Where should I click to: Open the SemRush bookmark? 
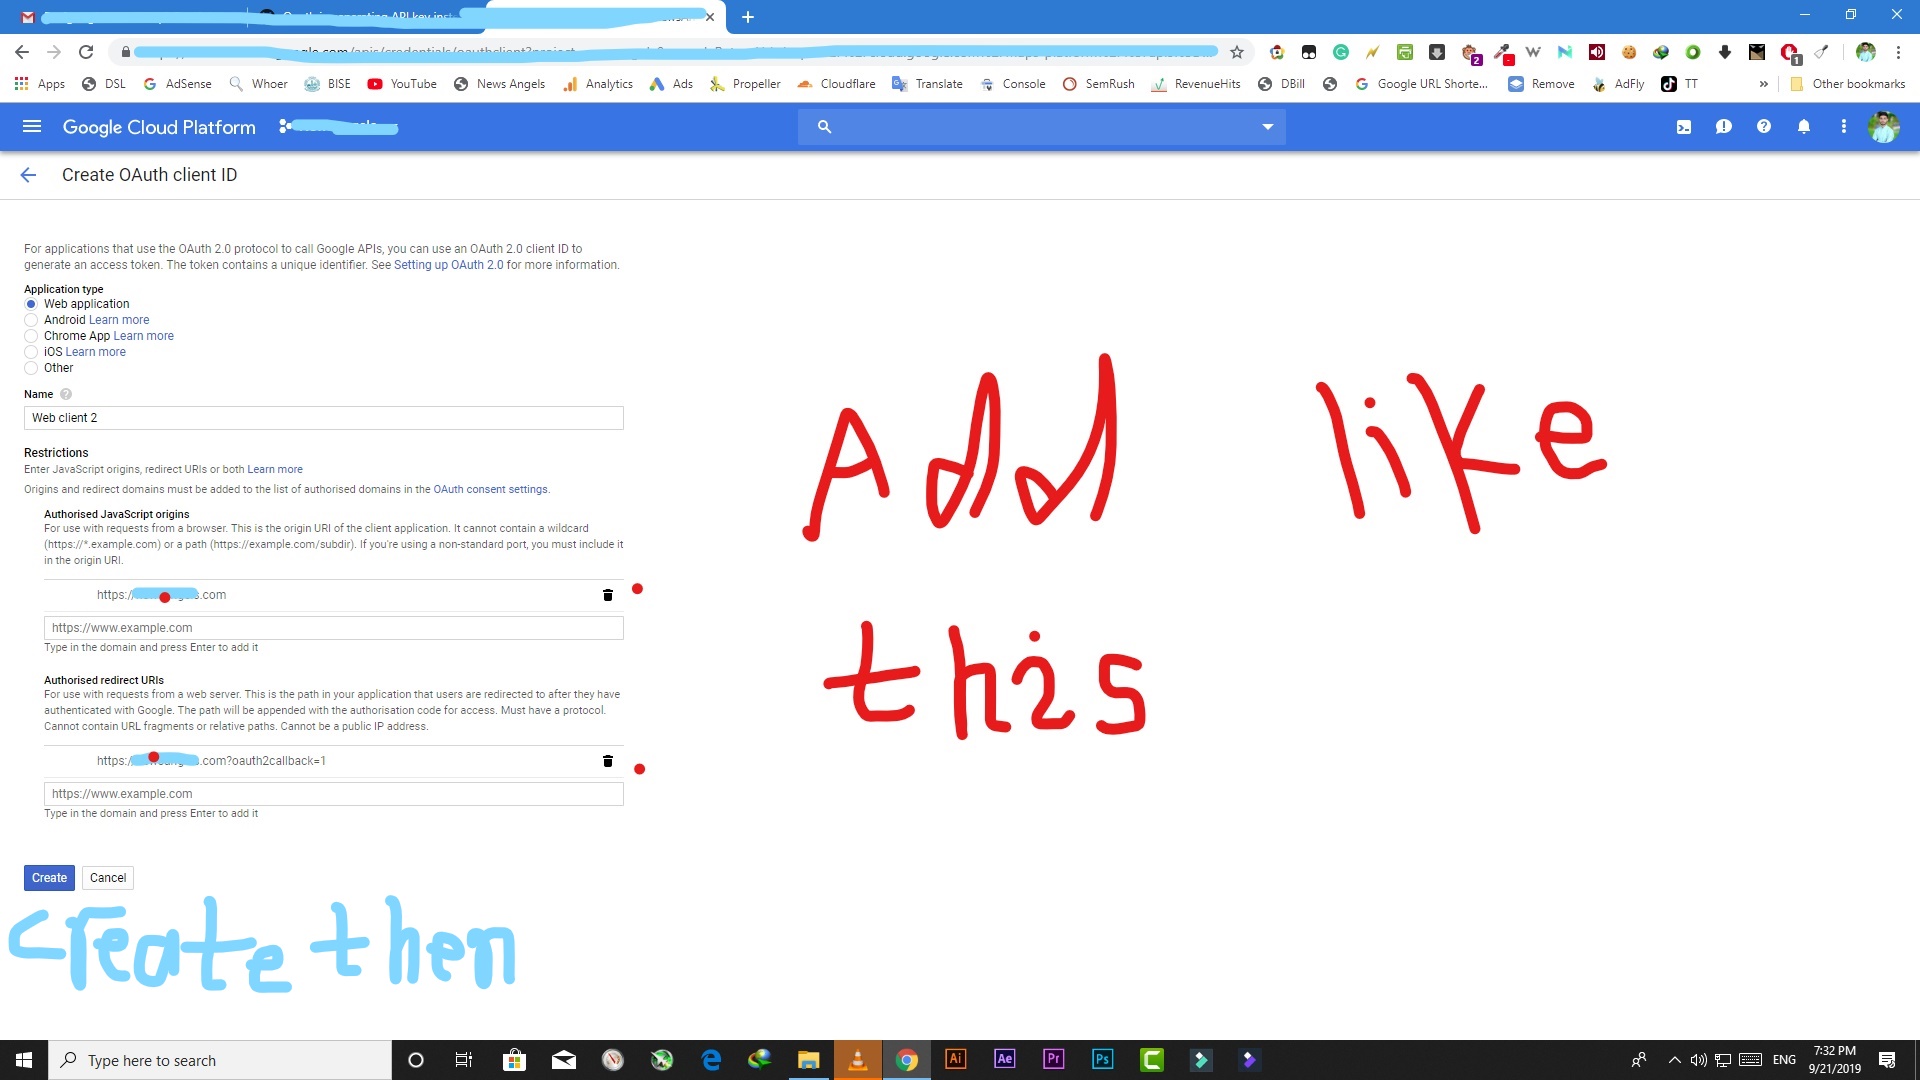(1099, 84)
